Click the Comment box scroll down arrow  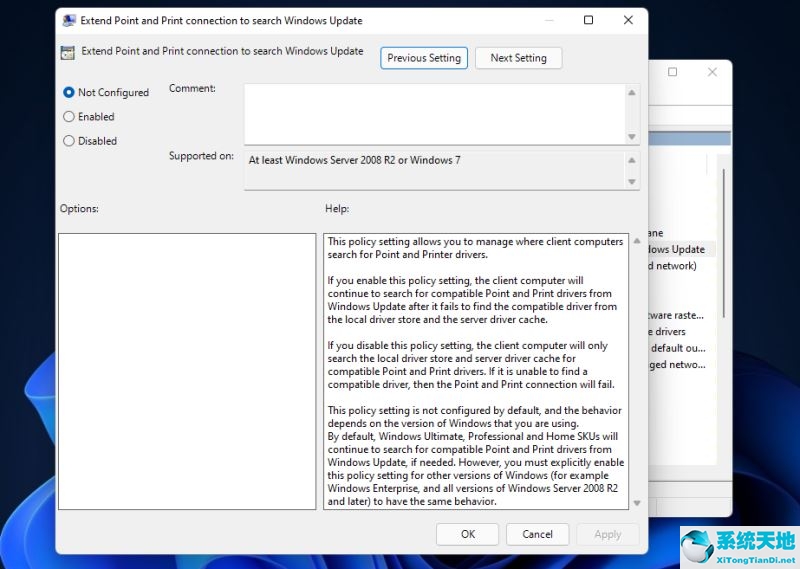tap(632, 137)
